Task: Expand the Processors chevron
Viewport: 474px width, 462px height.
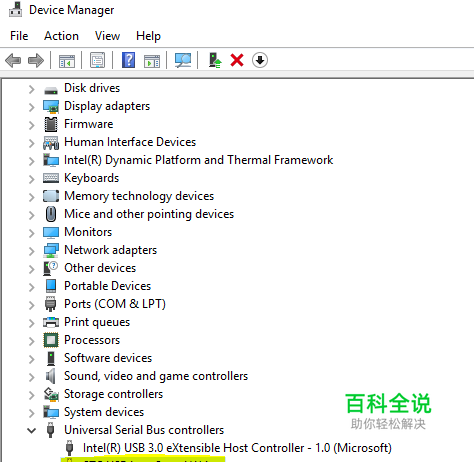Action: (x=31, y=341)
